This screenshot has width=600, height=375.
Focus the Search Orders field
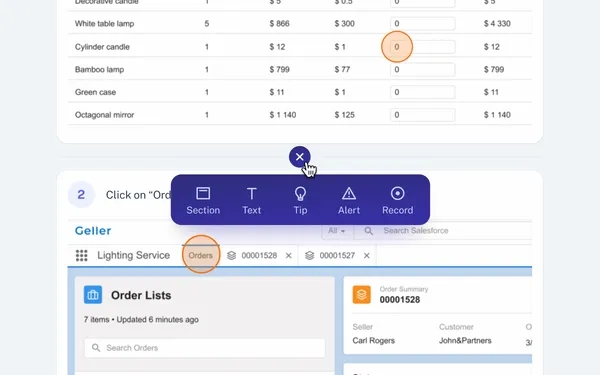[205, 348]
